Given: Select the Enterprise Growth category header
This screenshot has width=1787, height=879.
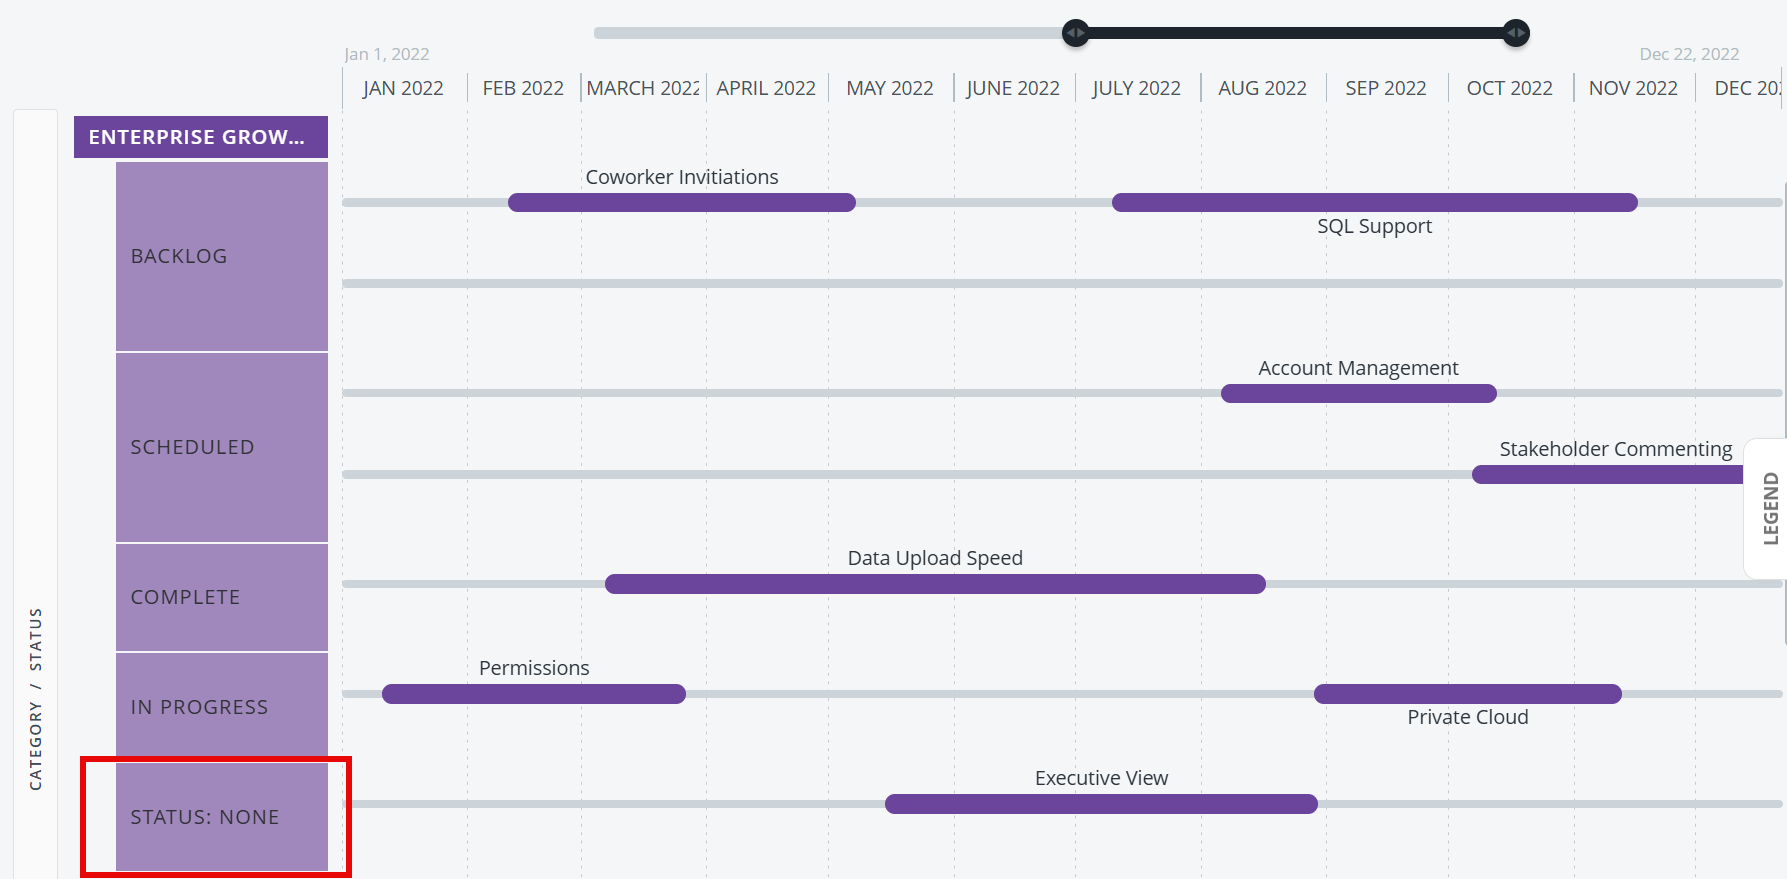Looking at the screenshot, I should 200,137.
